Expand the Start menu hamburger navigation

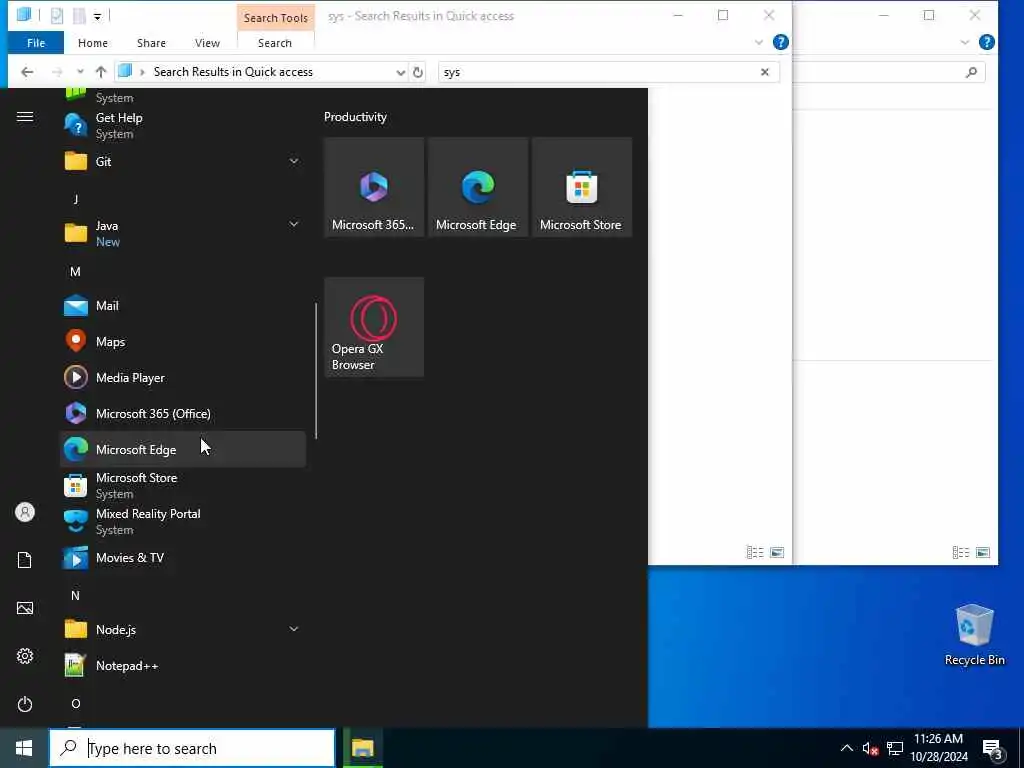click(25, 117)
